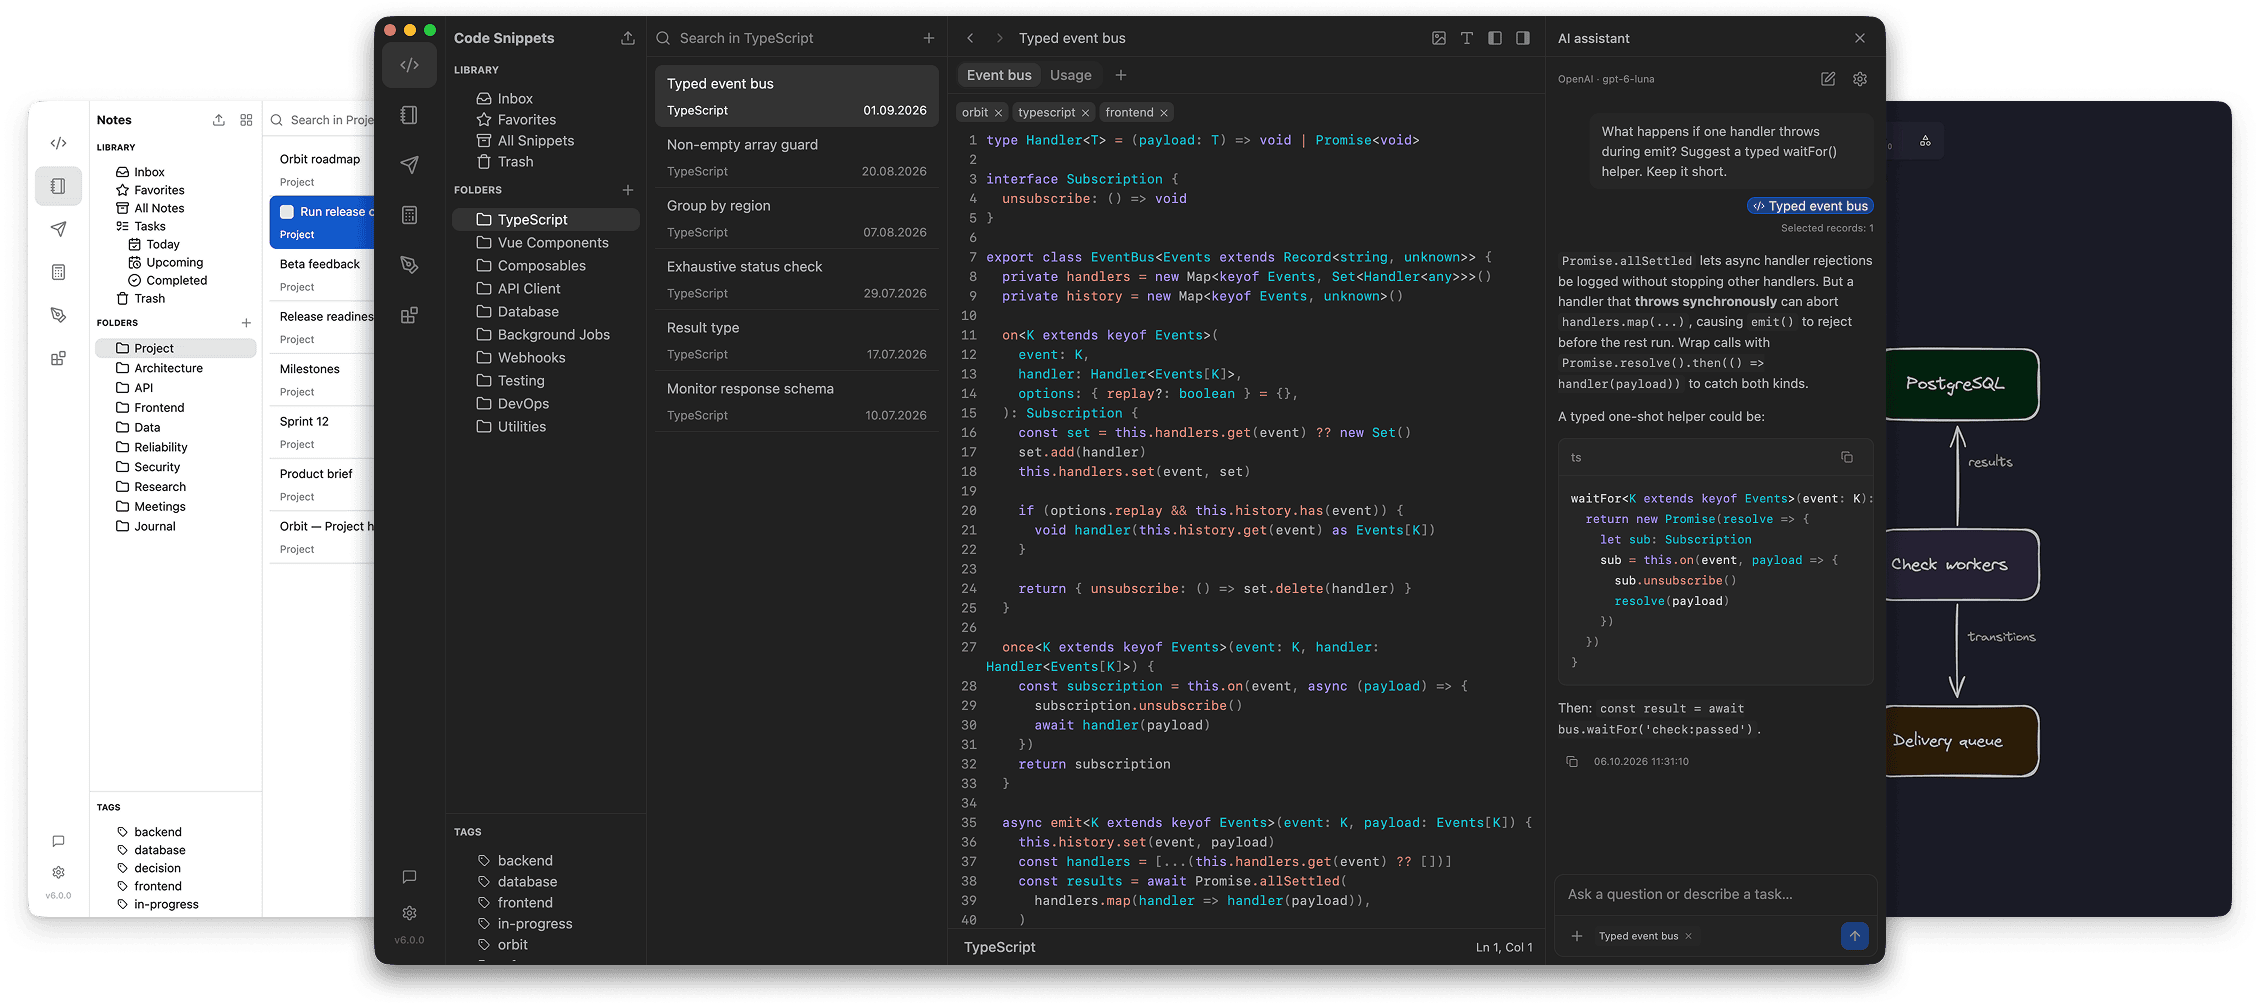2260x1005 pixels.
Task: Open the chat bubble icon in the dark sidebar
Action: tap(409, 877)
